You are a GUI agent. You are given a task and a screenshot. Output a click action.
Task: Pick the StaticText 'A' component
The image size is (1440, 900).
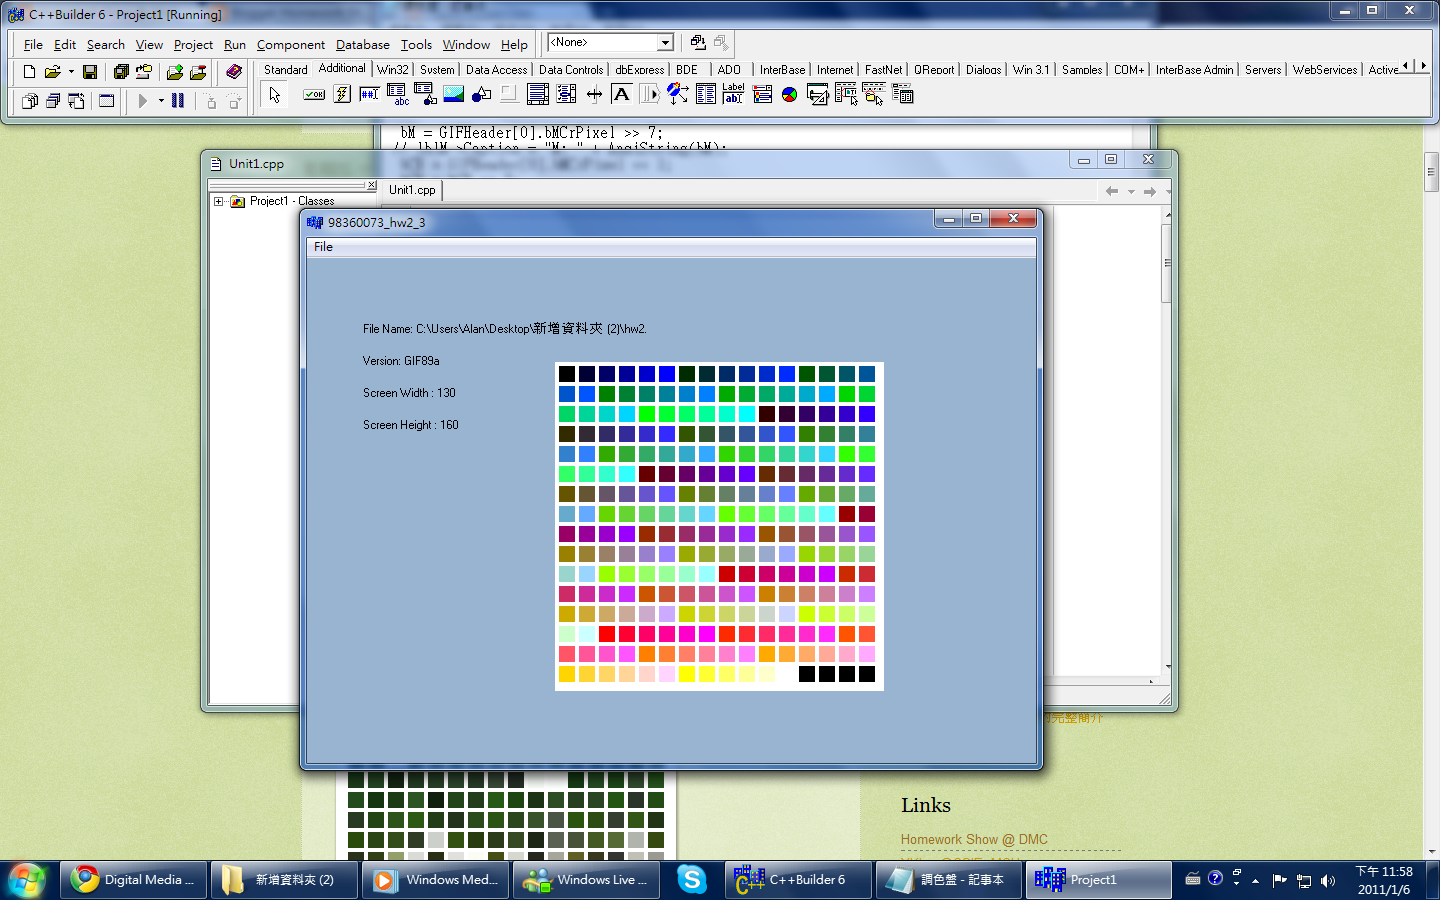(x=621, y=95)
